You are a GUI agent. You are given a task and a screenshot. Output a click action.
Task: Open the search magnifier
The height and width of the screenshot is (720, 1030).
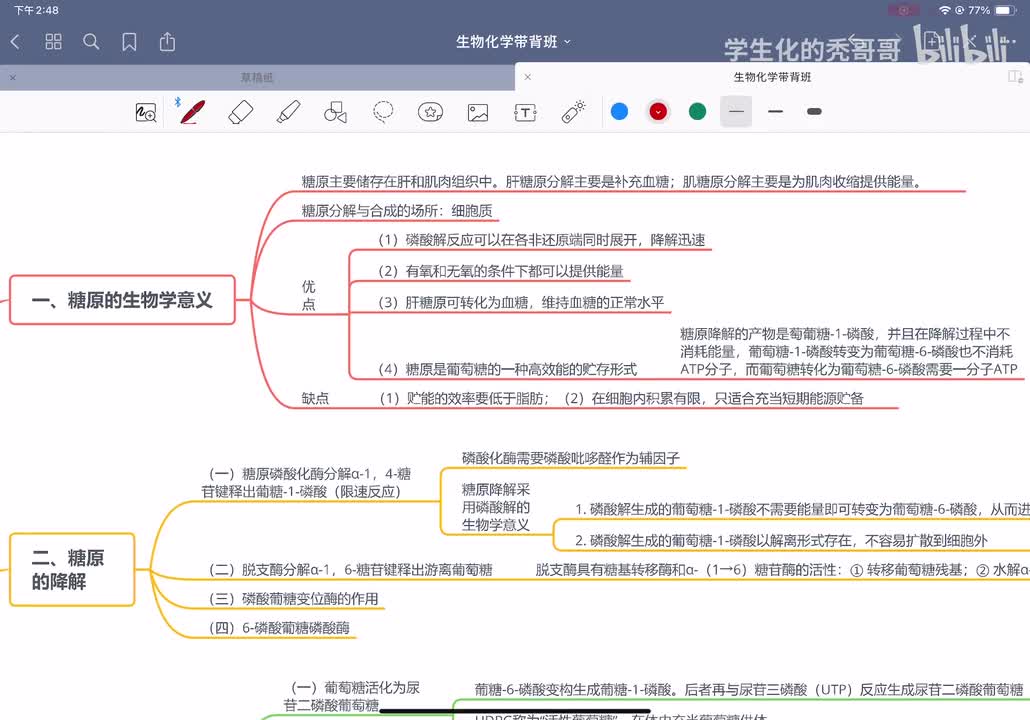pyautogui.click(x=91, y=42)
